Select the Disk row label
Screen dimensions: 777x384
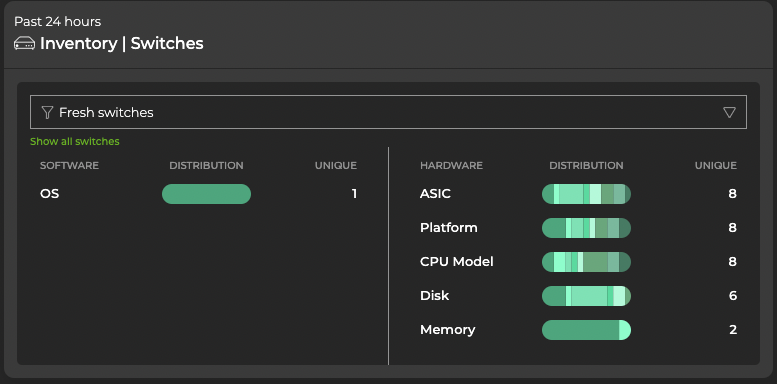(435, 296)
